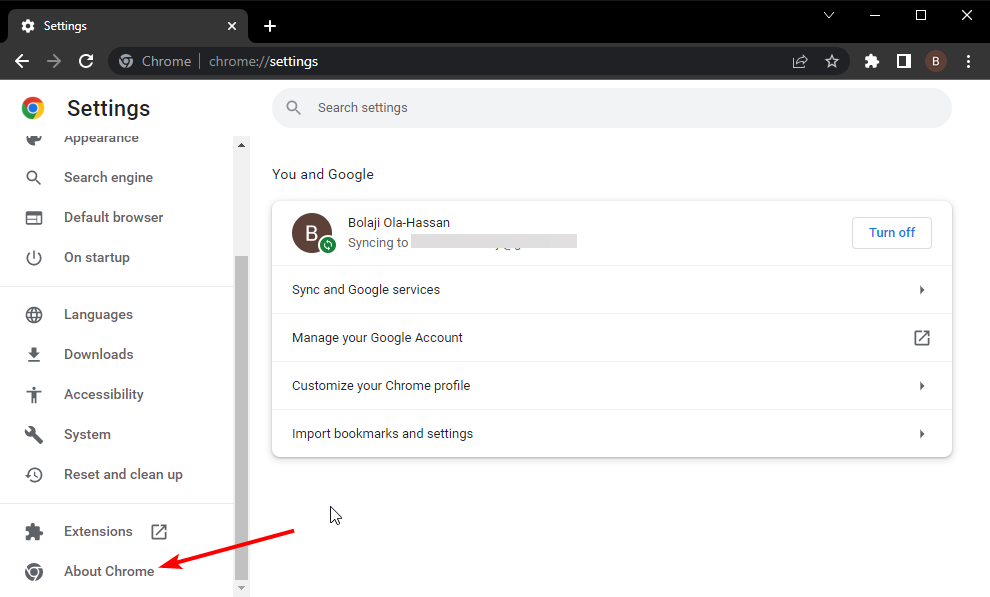Toggle the browser side panel icon
This screenshot has height=597, width=990.
tap(904, 61)
